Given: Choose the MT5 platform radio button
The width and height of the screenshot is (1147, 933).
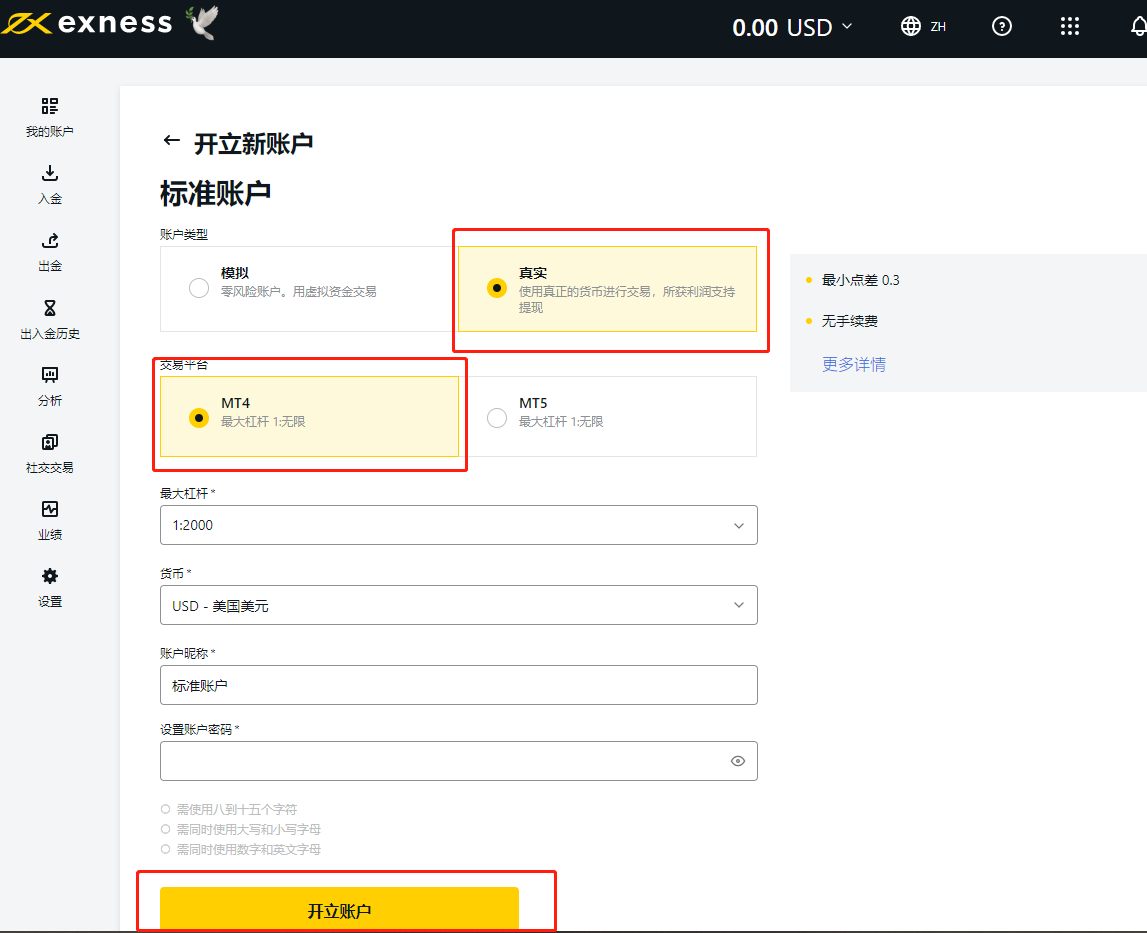Looking at the screenshot, I should tap(497, 418).
